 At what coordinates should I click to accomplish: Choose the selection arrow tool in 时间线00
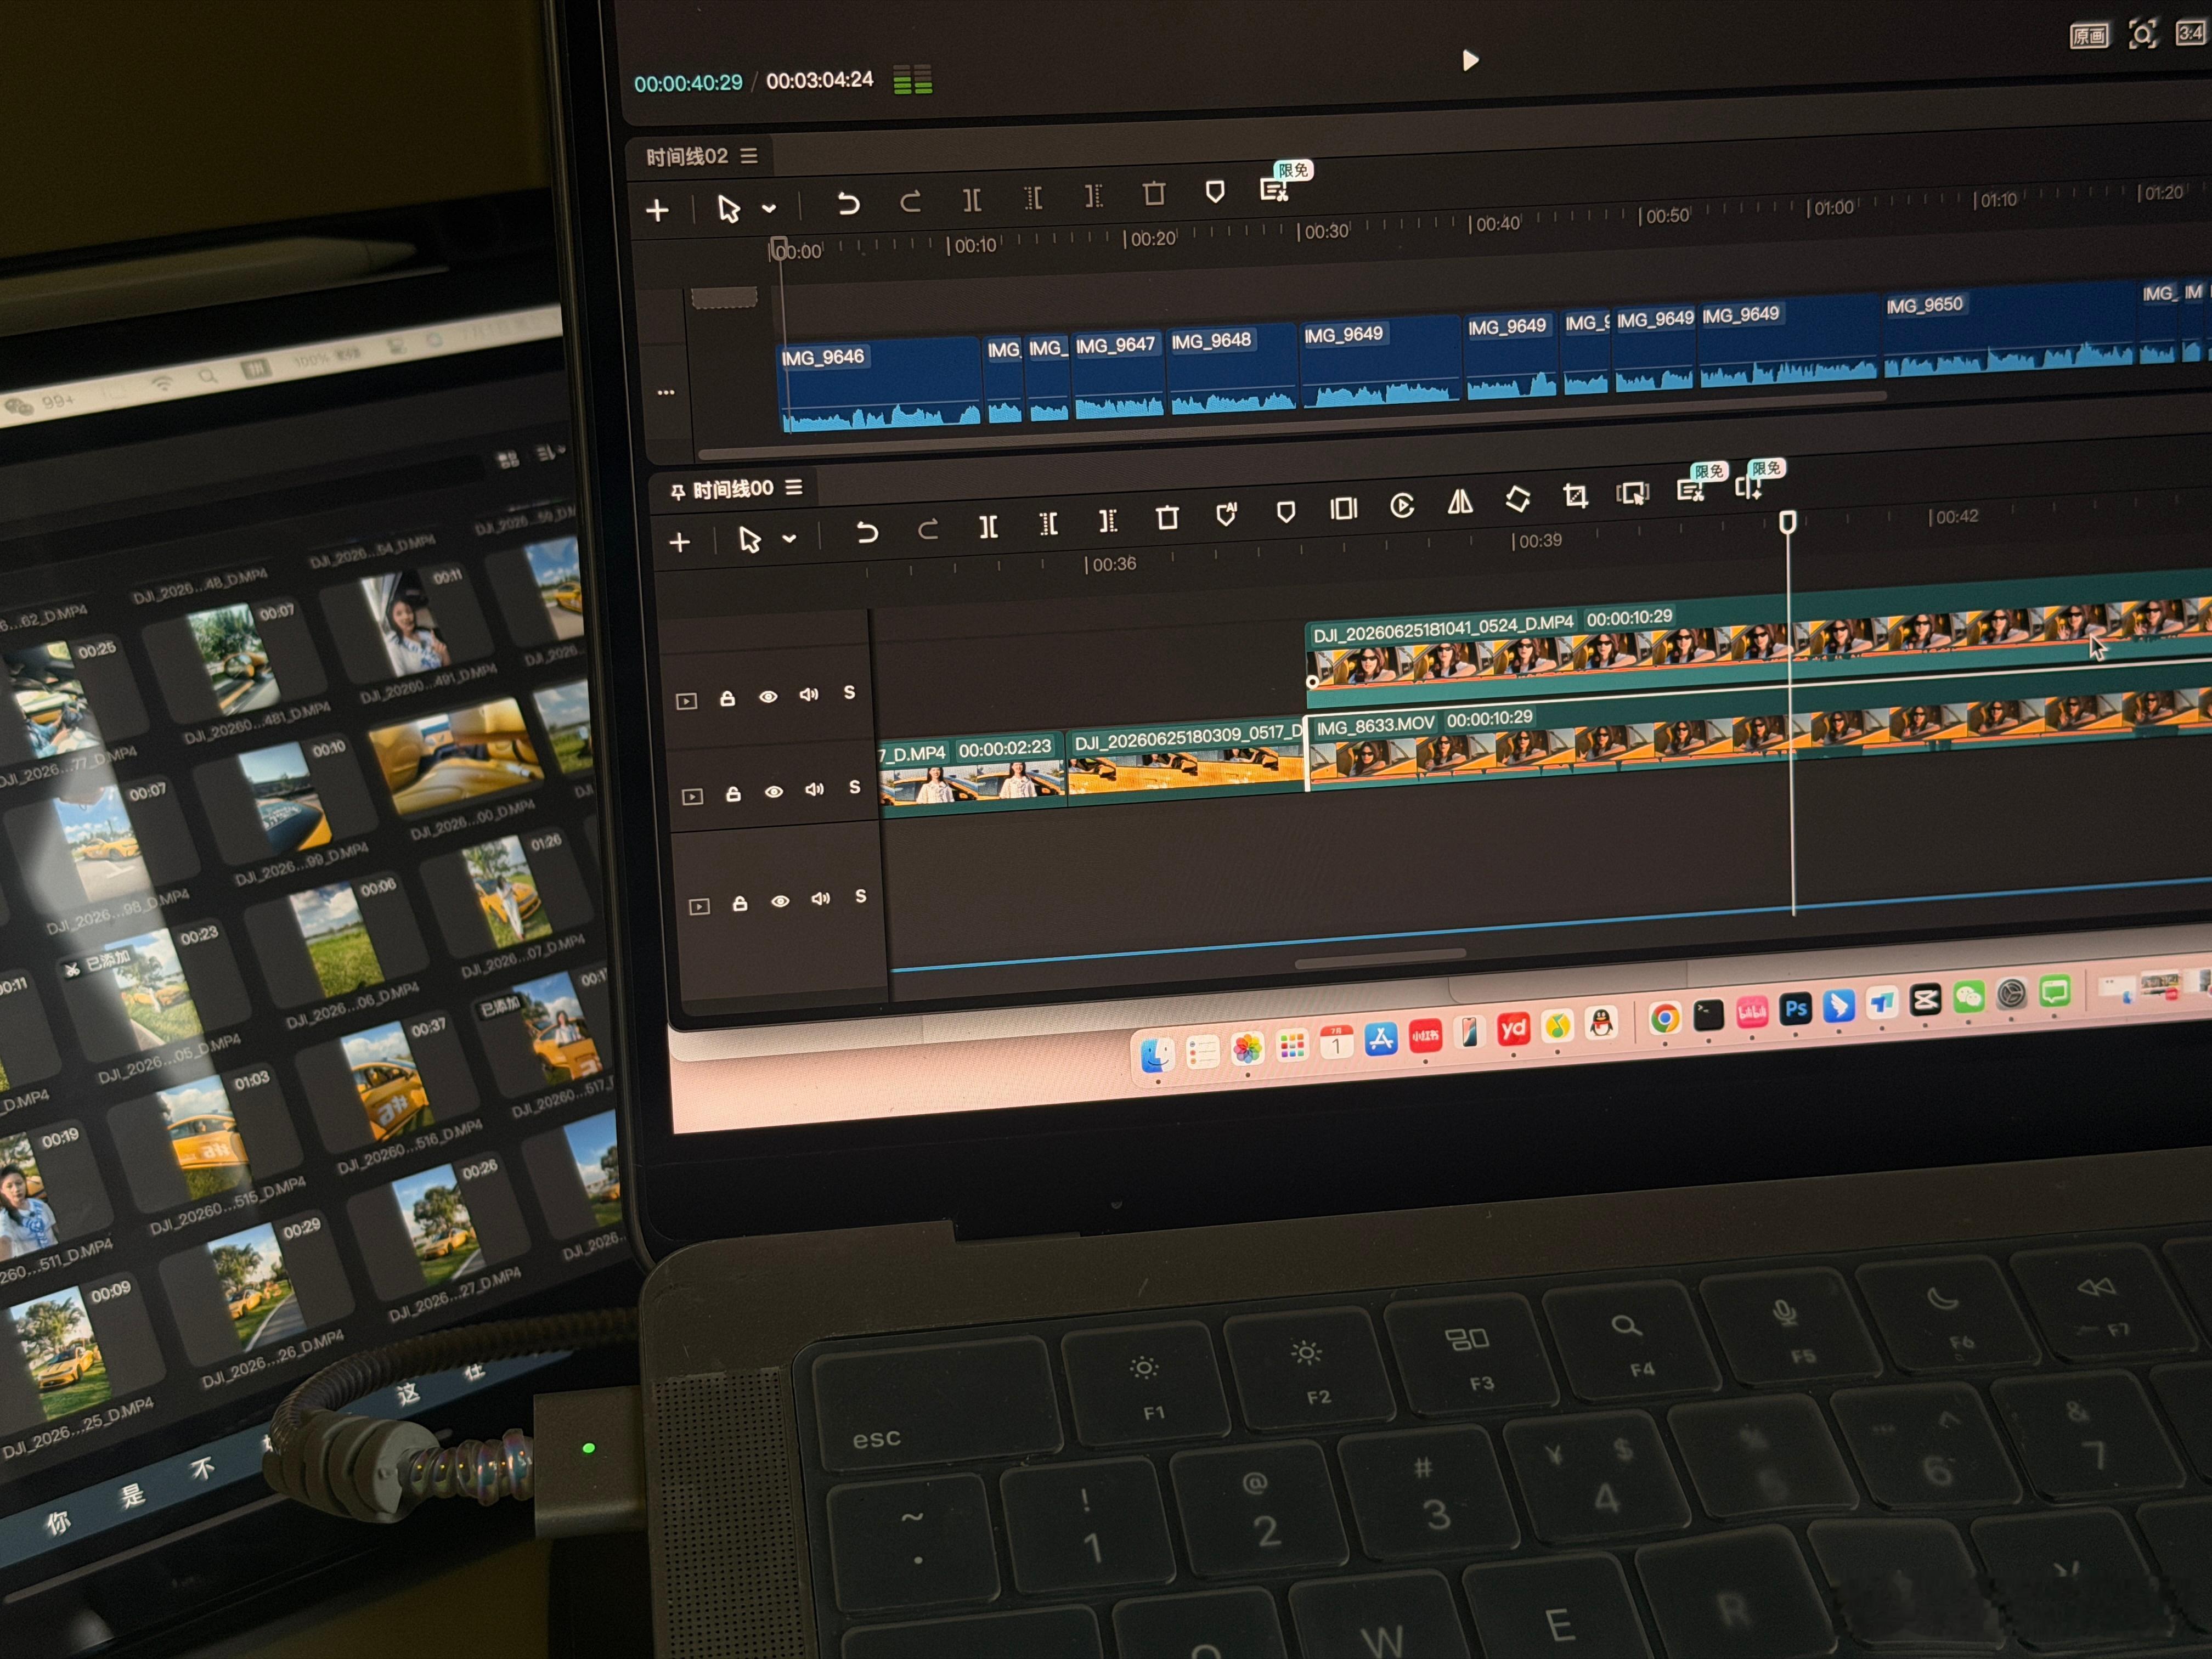[749, 540]
